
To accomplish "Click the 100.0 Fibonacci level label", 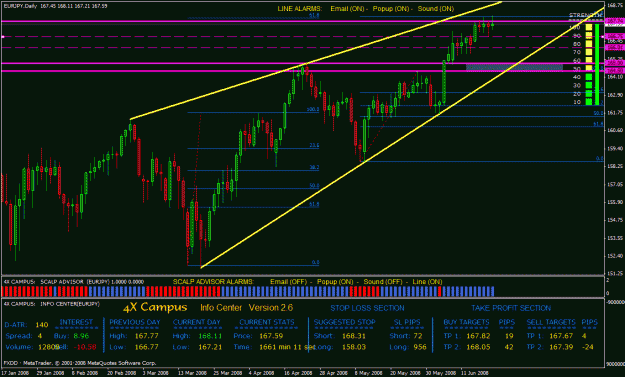I will point(313,109).
